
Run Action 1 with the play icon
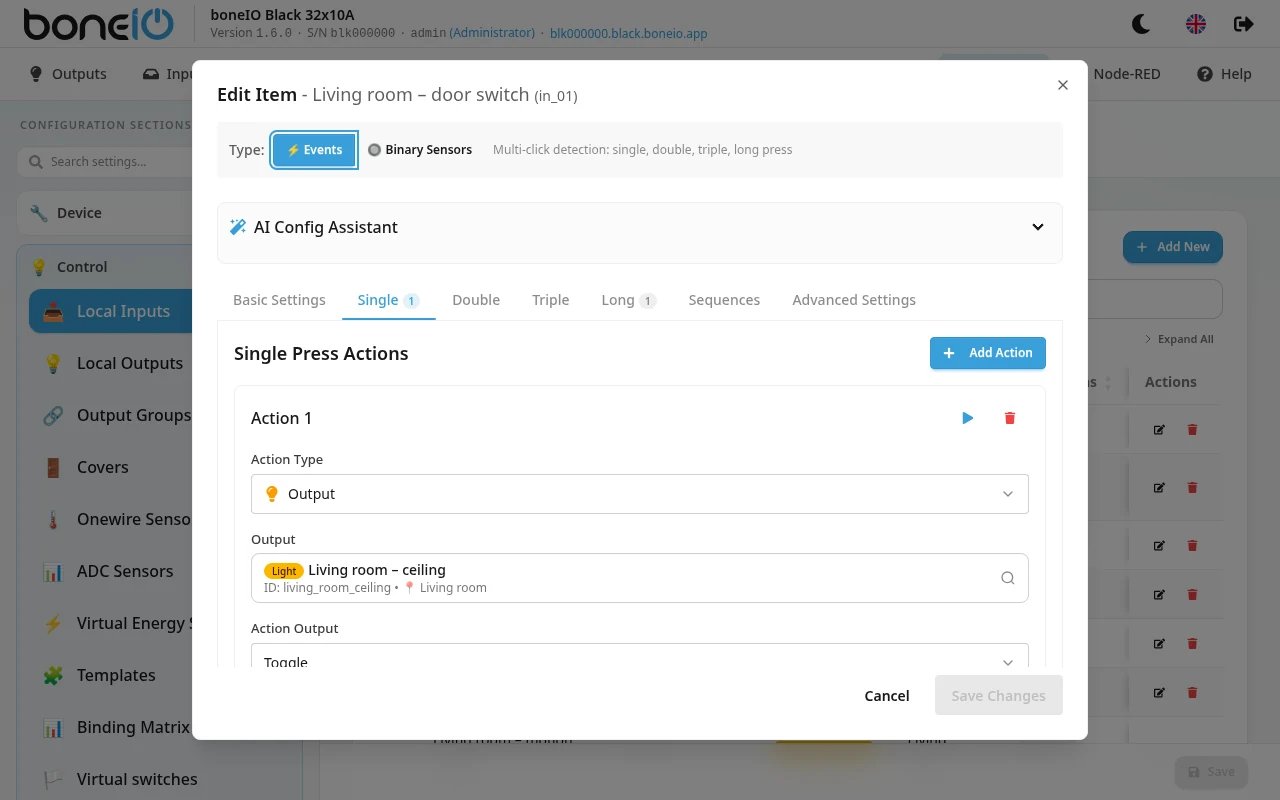[967, 418]
